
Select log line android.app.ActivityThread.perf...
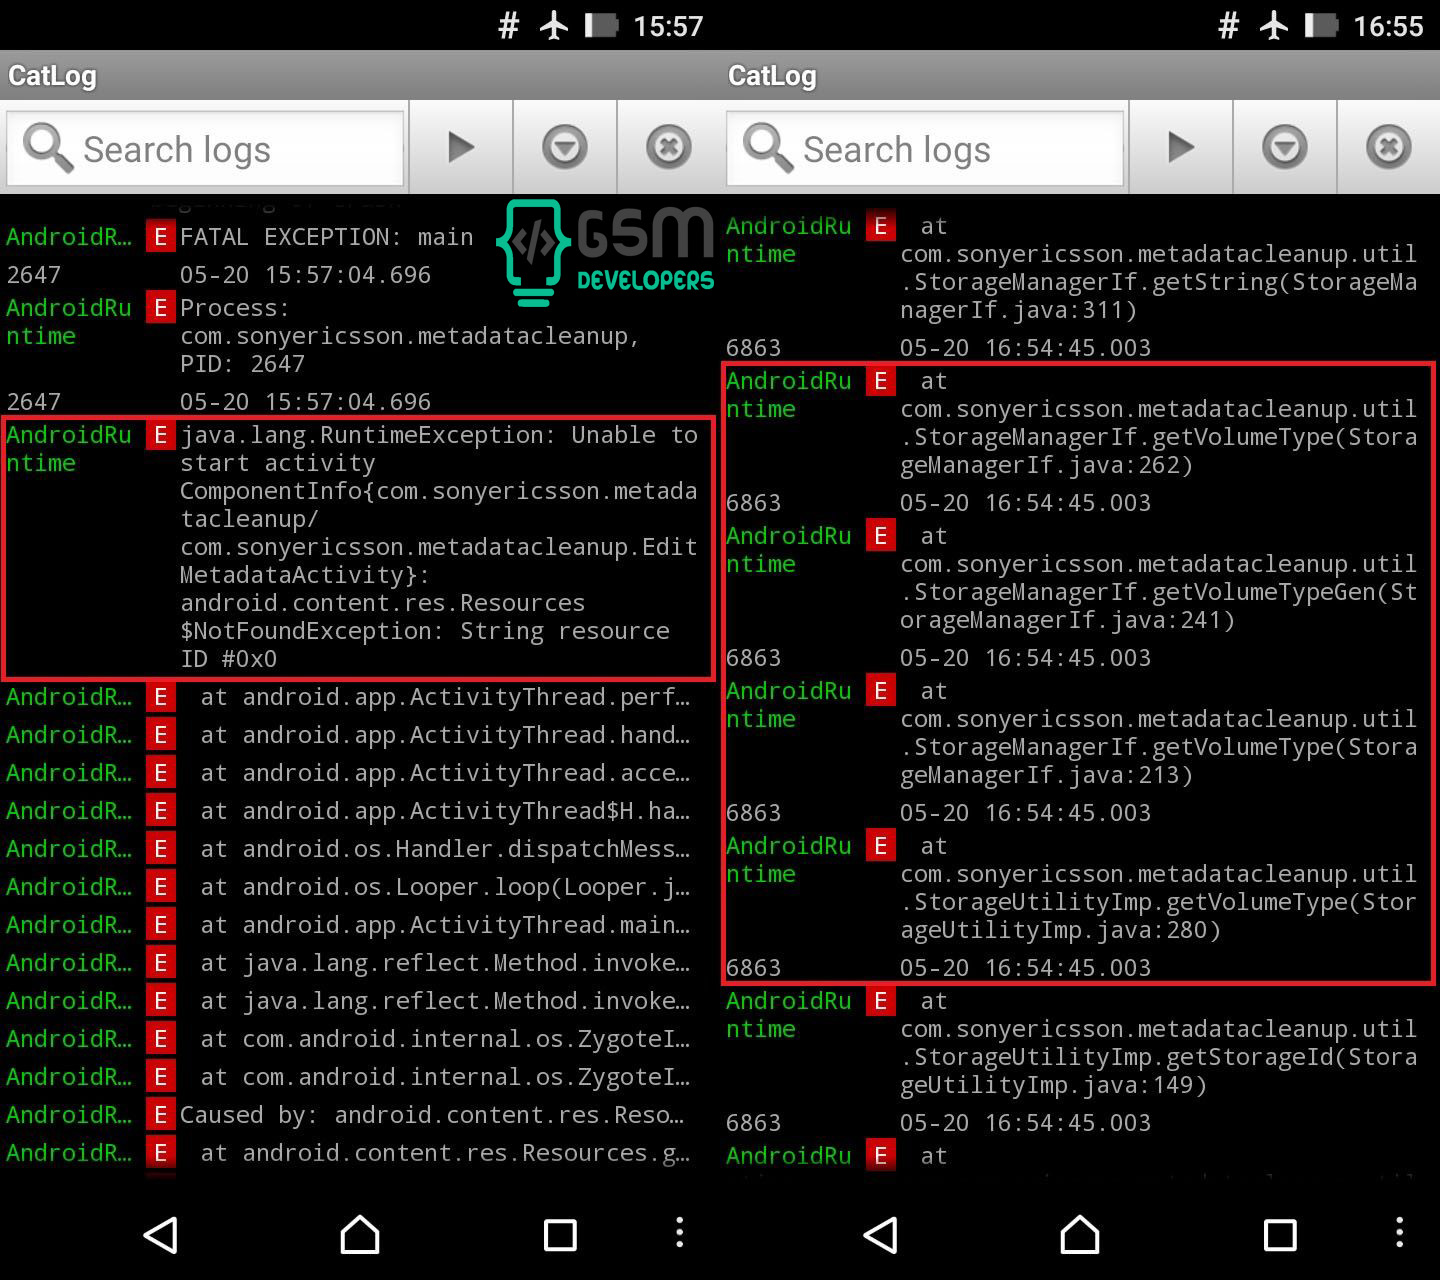(360, 697)
